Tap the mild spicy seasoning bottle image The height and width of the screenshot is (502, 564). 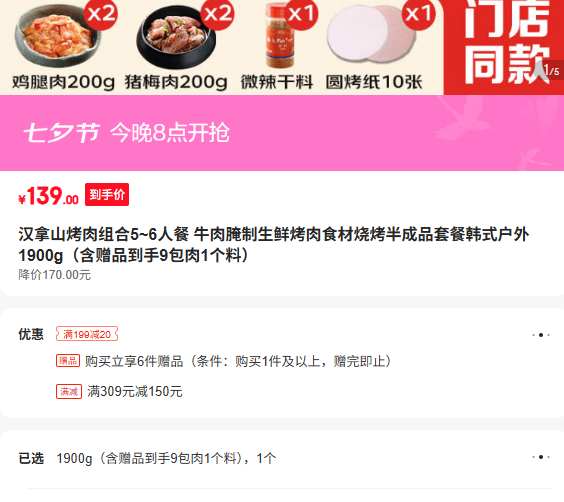[280, 36]
